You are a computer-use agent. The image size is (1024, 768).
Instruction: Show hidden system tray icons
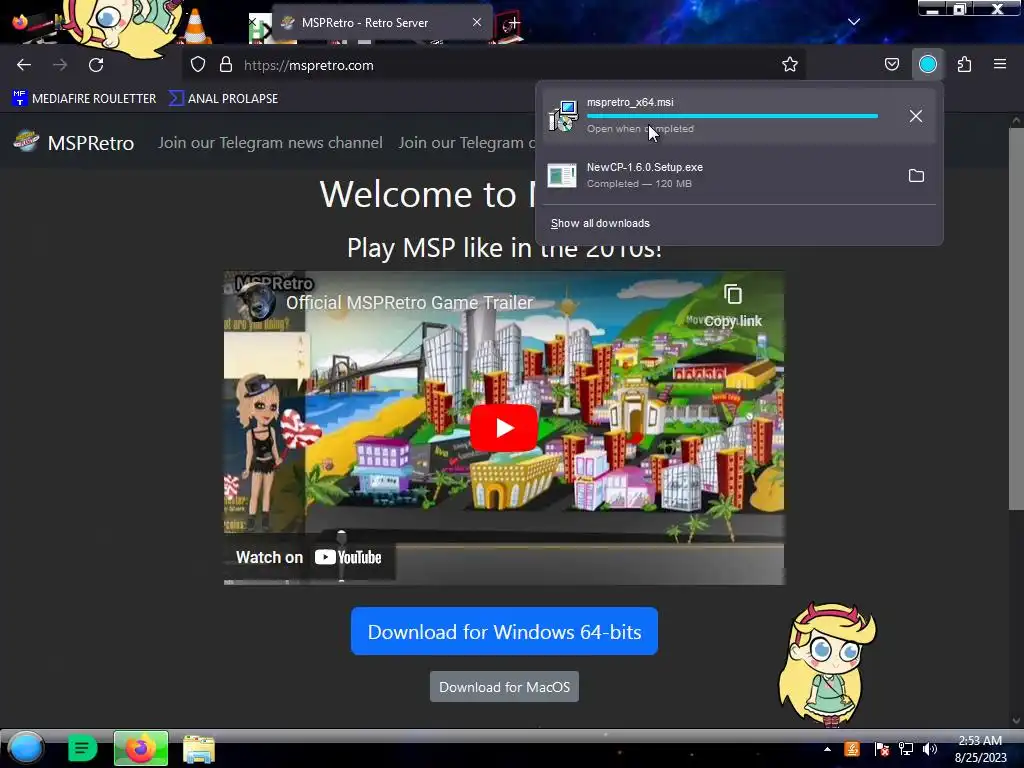pyautogui.click(x=827, y=749)
